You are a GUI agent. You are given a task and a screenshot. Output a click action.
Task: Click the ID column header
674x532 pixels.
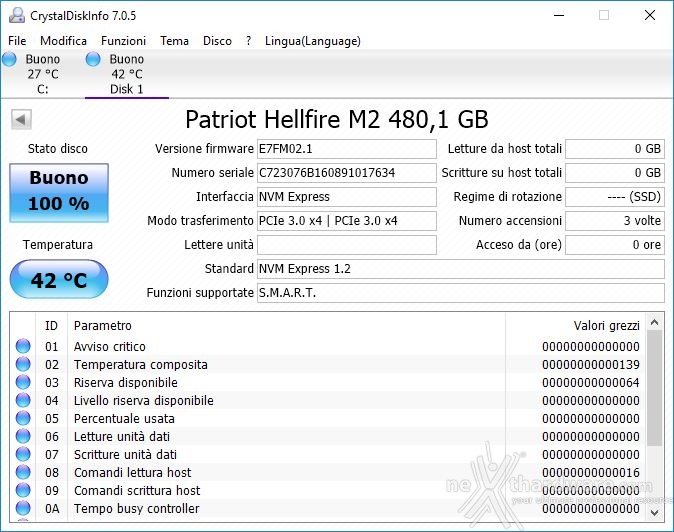point(51,326)
